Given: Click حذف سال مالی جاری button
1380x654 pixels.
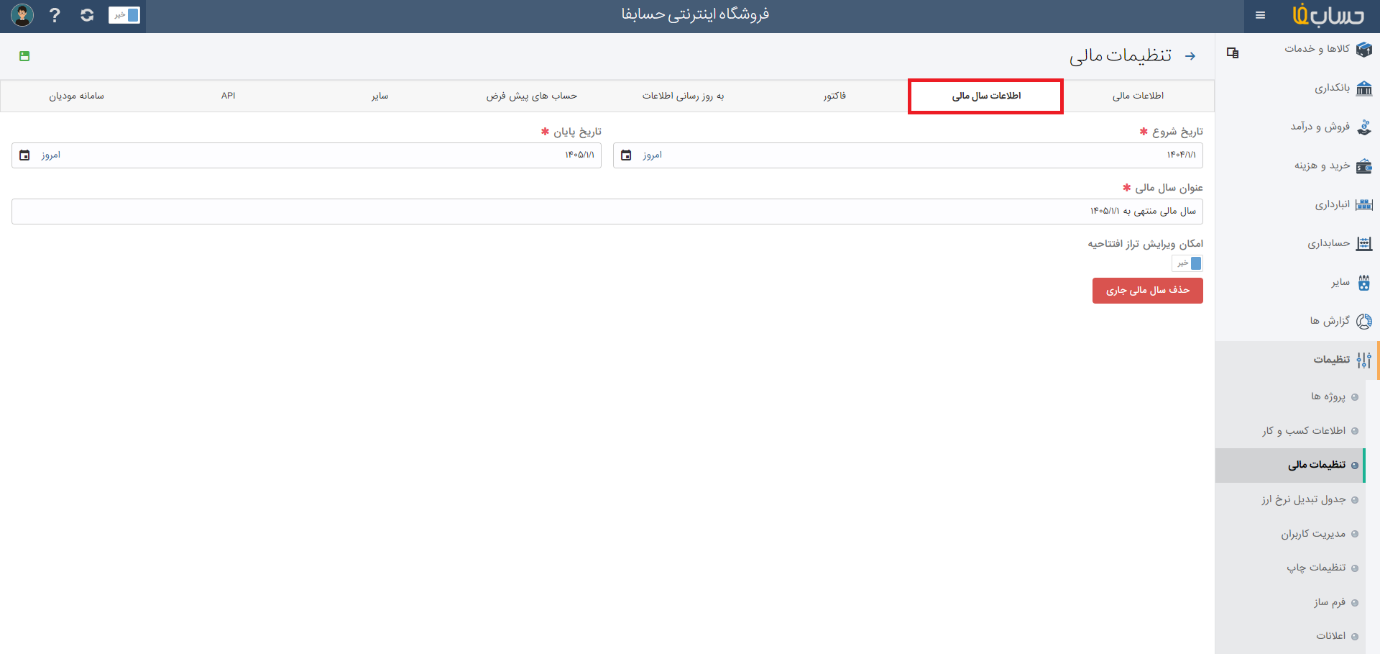Looking at the screenshot, I should pos(1148,290).
